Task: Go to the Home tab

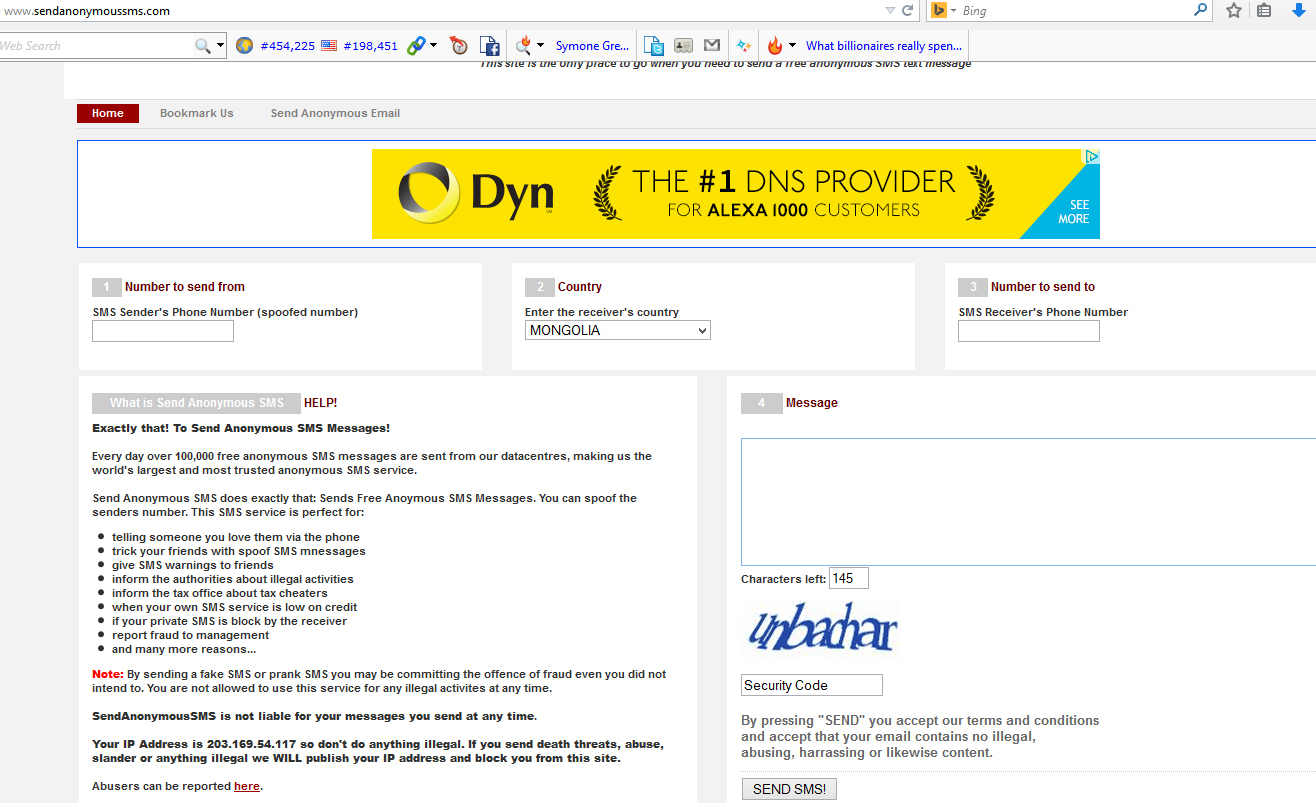Action: pos(108,113)
